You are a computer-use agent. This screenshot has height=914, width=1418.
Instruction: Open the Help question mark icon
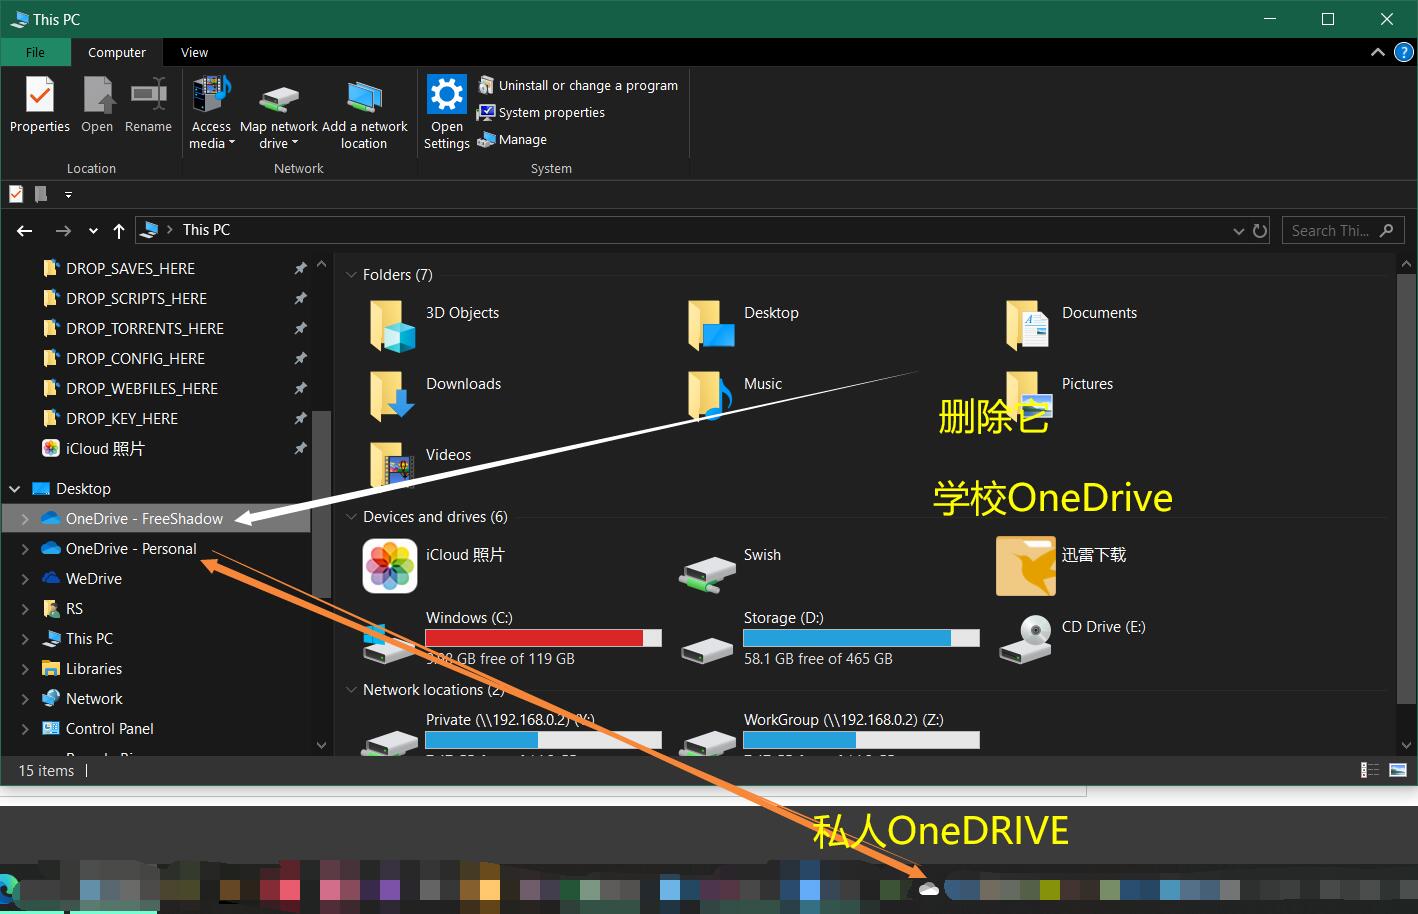[x=1403, y=52]
